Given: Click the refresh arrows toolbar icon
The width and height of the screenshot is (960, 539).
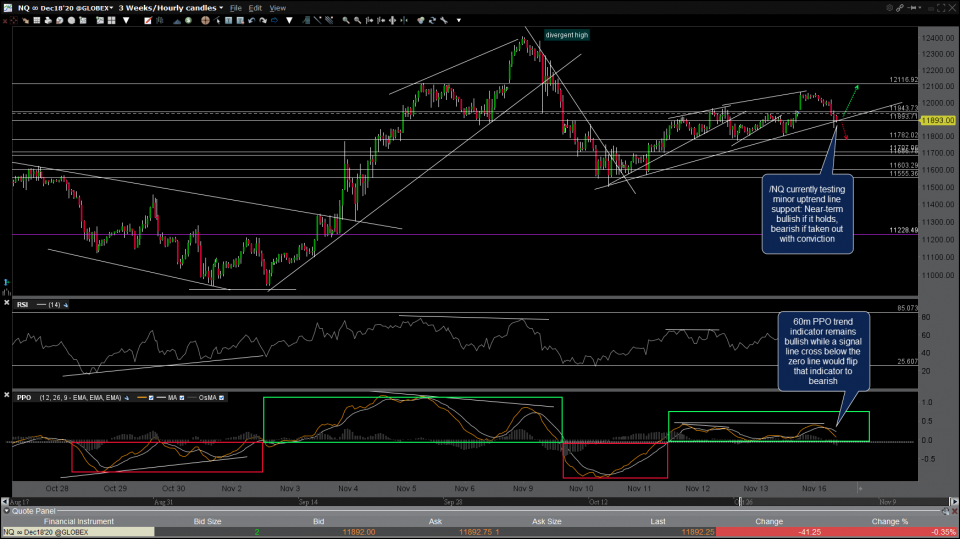Looking at the screenshot, I should [x=432, y=20].
